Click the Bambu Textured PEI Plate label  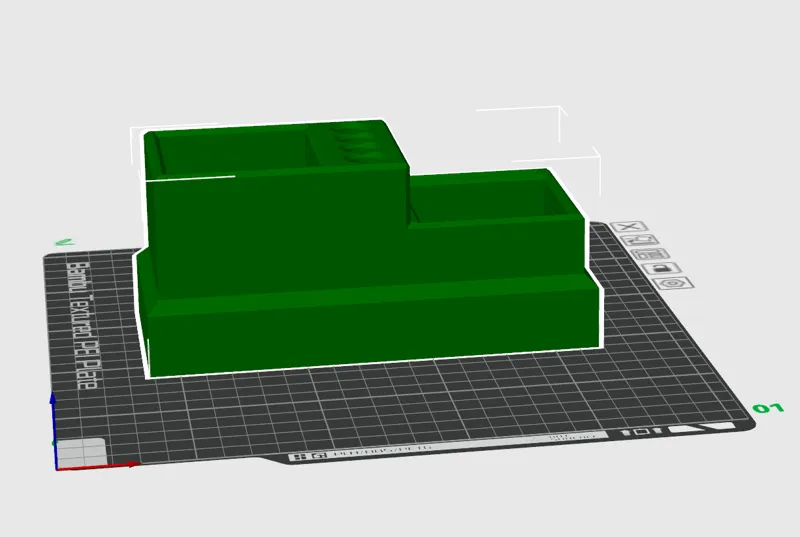pos(83,325)
